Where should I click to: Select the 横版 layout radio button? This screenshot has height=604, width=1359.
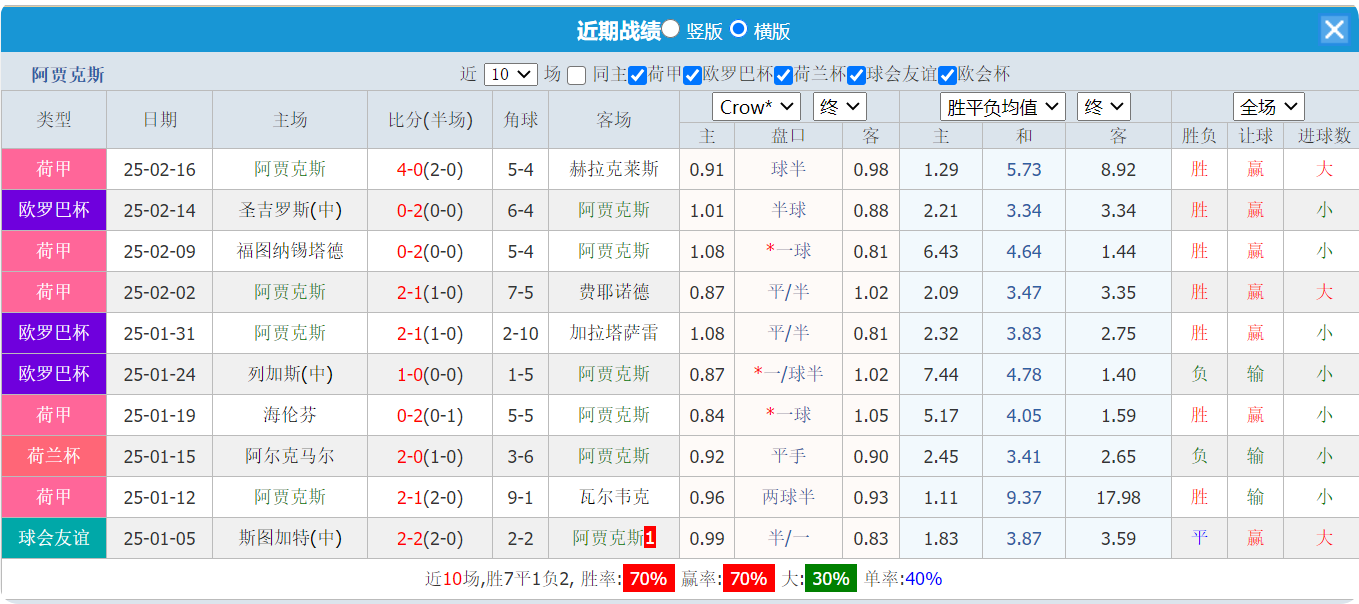tap(738, 30)
